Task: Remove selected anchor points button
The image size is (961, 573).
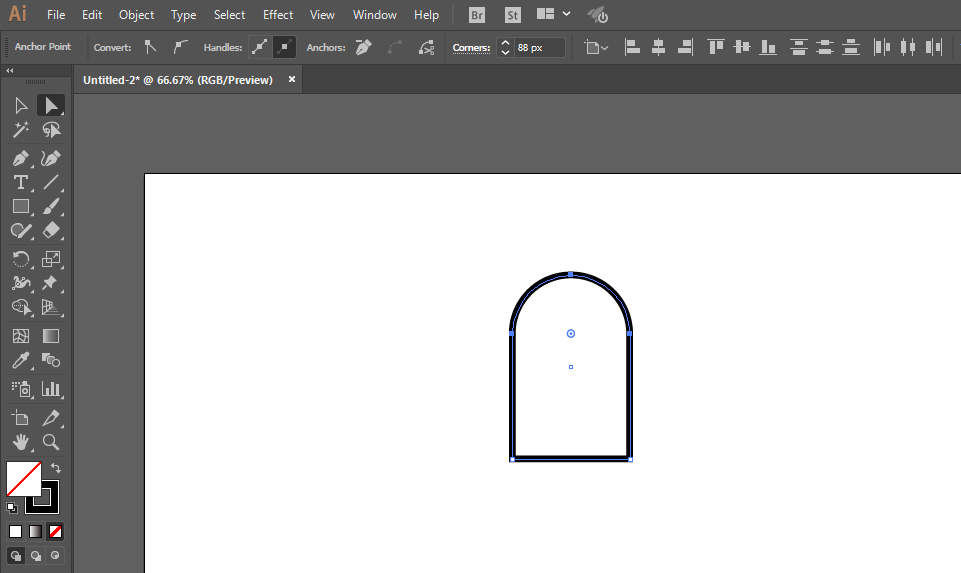Action: tap(363, 47)
